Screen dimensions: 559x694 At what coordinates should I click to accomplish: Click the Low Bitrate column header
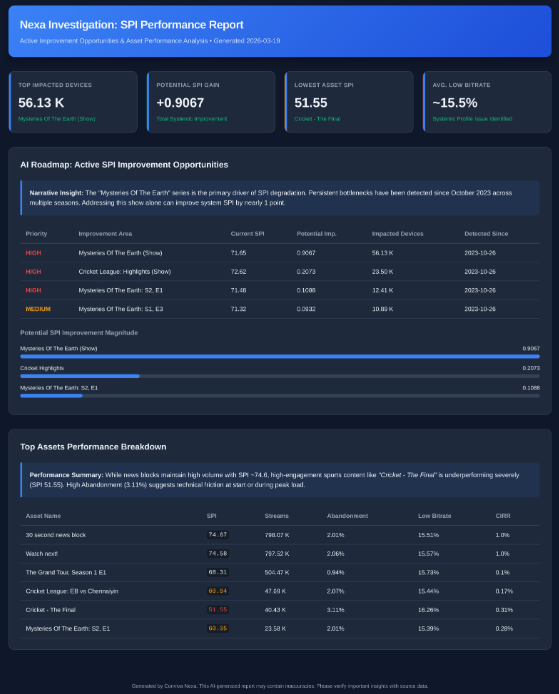(435, 516)
